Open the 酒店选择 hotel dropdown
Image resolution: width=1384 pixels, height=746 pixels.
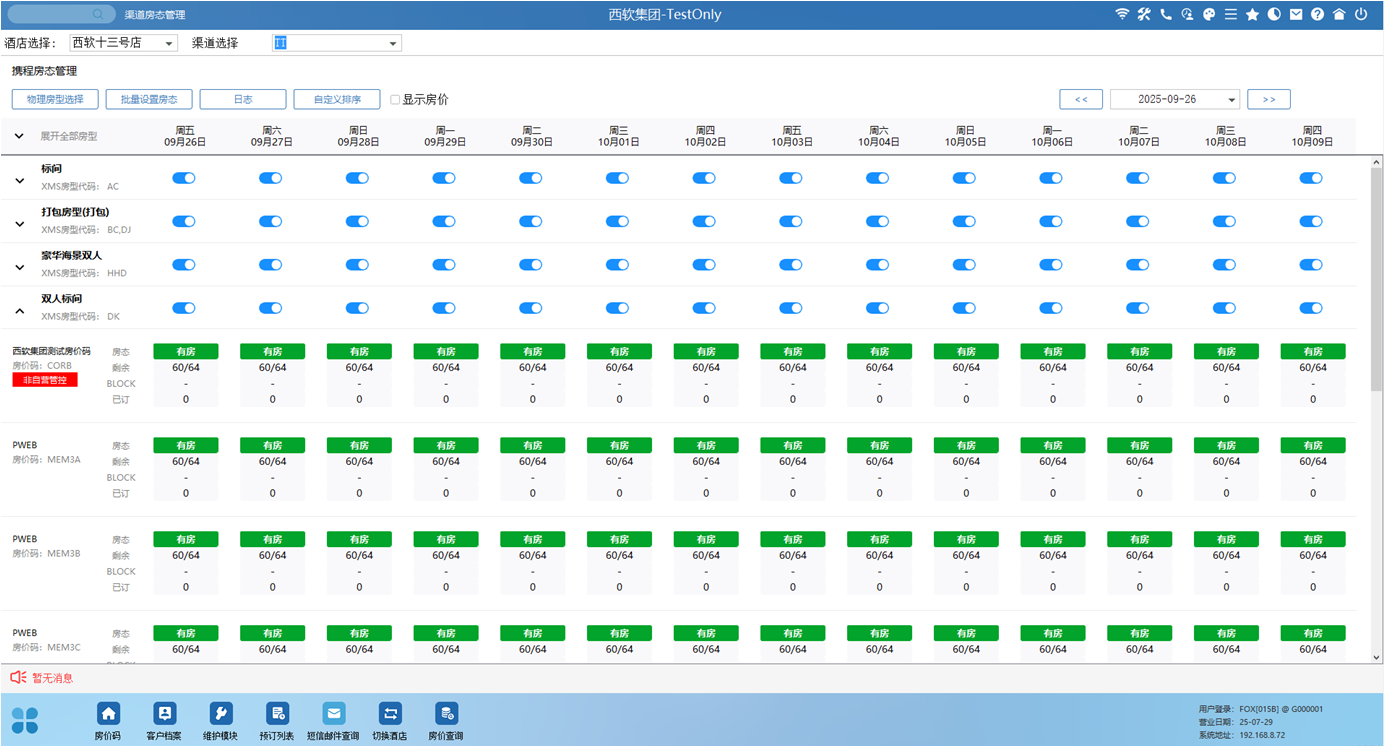[x=123, y=43]
